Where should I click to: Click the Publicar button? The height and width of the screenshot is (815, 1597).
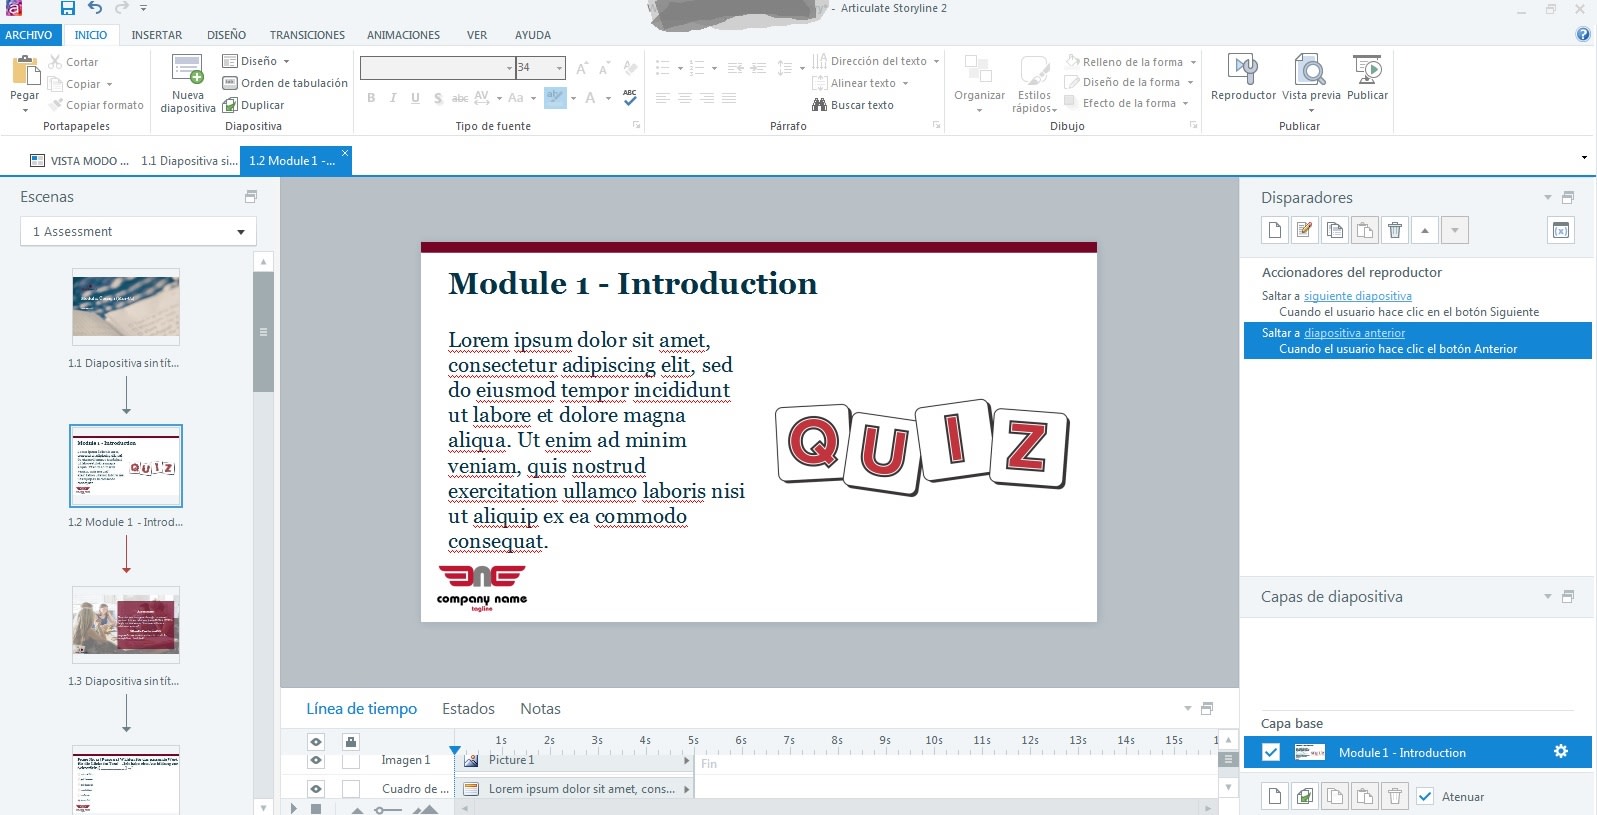click(x=1367, y=78)
